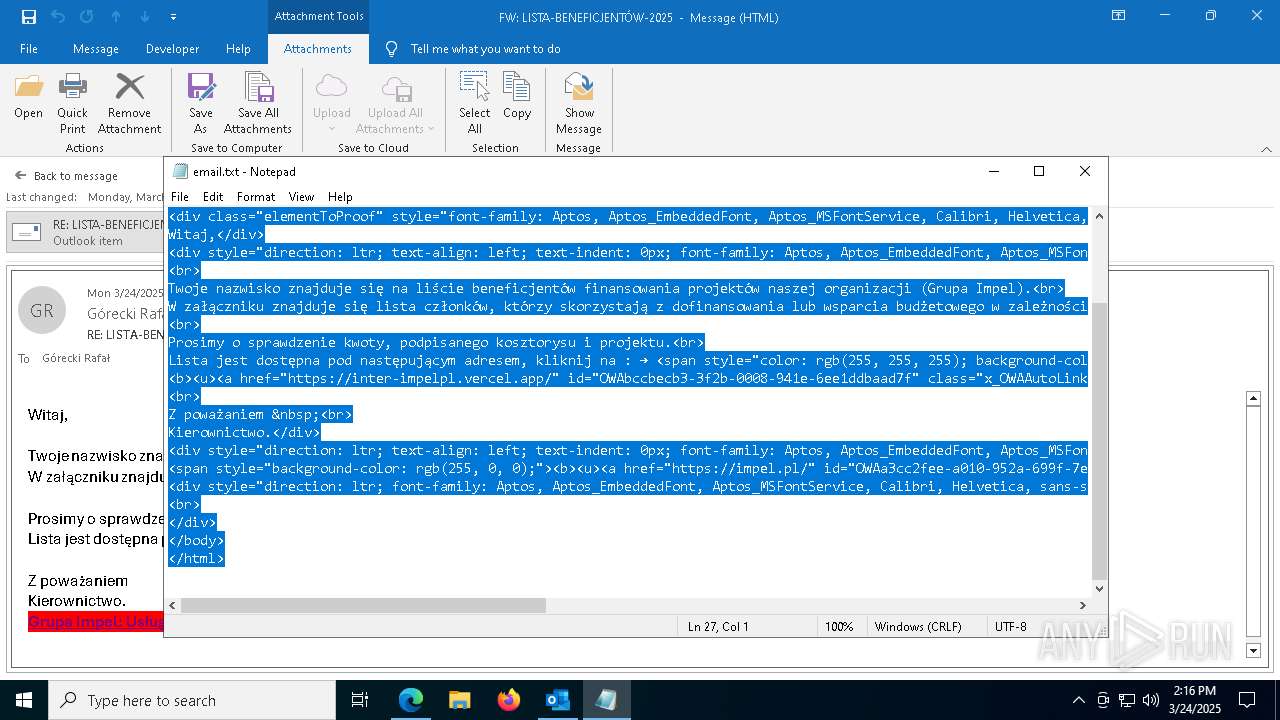The width and height of the screenshot is (1280, 720).
Task: Open Notepad File menu
Action: [180, 197]
